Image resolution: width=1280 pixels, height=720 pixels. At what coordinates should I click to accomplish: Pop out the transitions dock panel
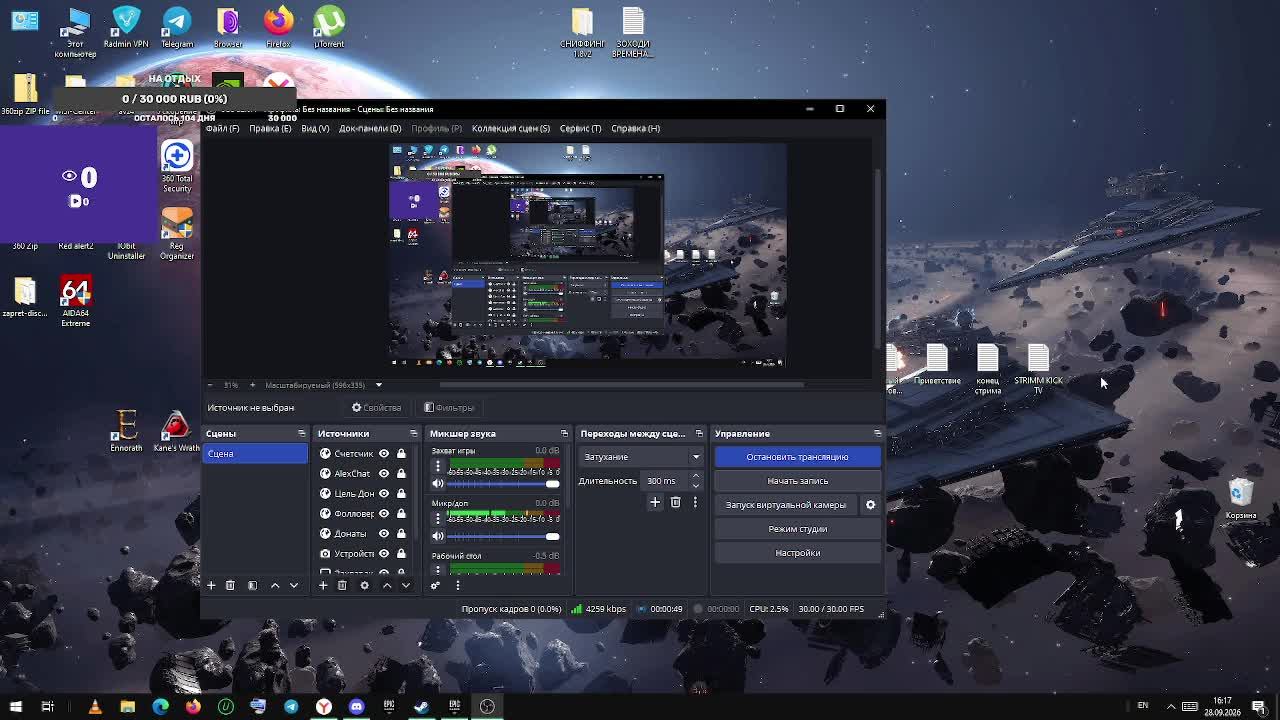(699, 434)
